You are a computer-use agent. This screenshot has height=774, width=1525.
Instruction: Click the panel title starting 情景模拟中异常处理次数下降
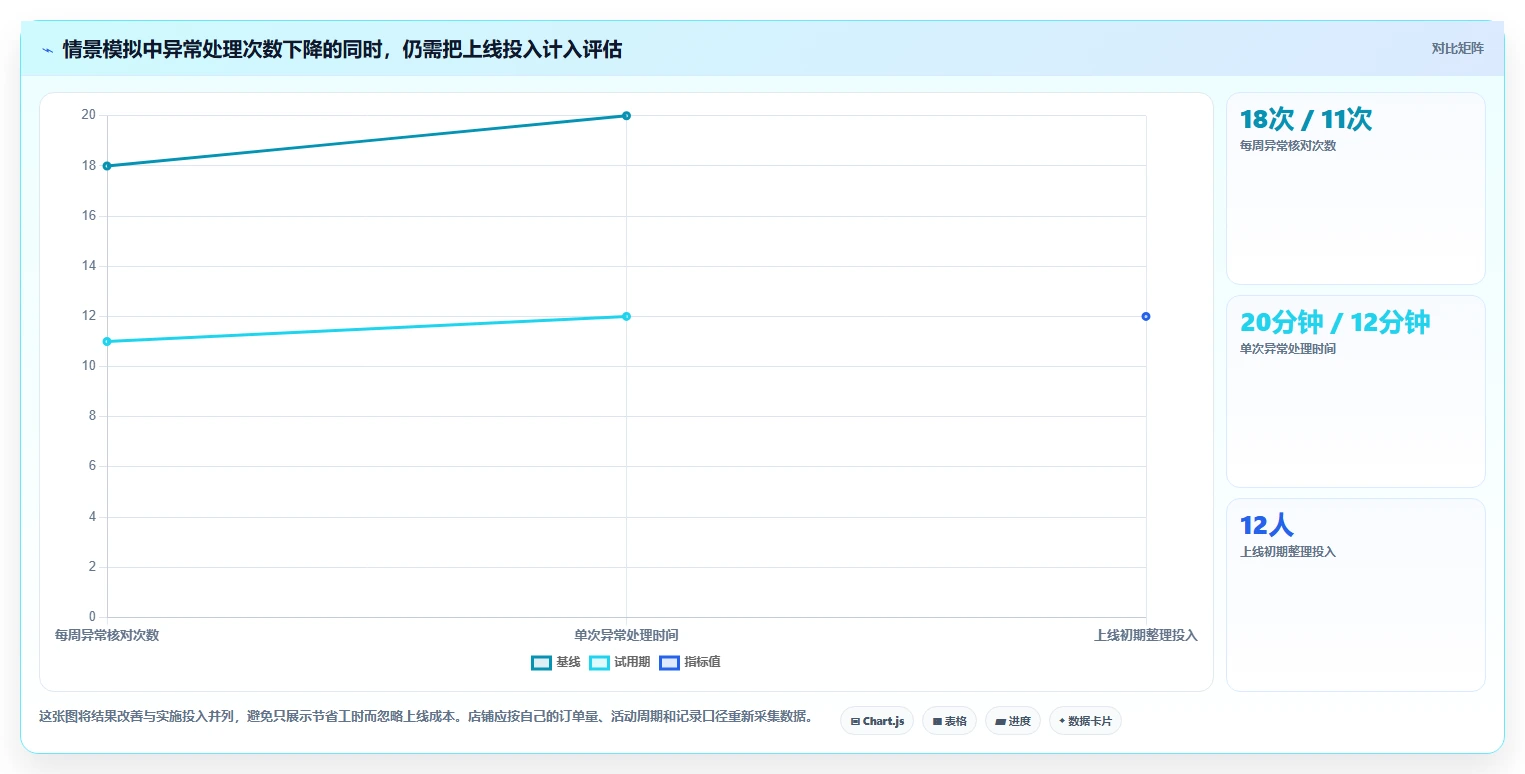click(342, 50)
